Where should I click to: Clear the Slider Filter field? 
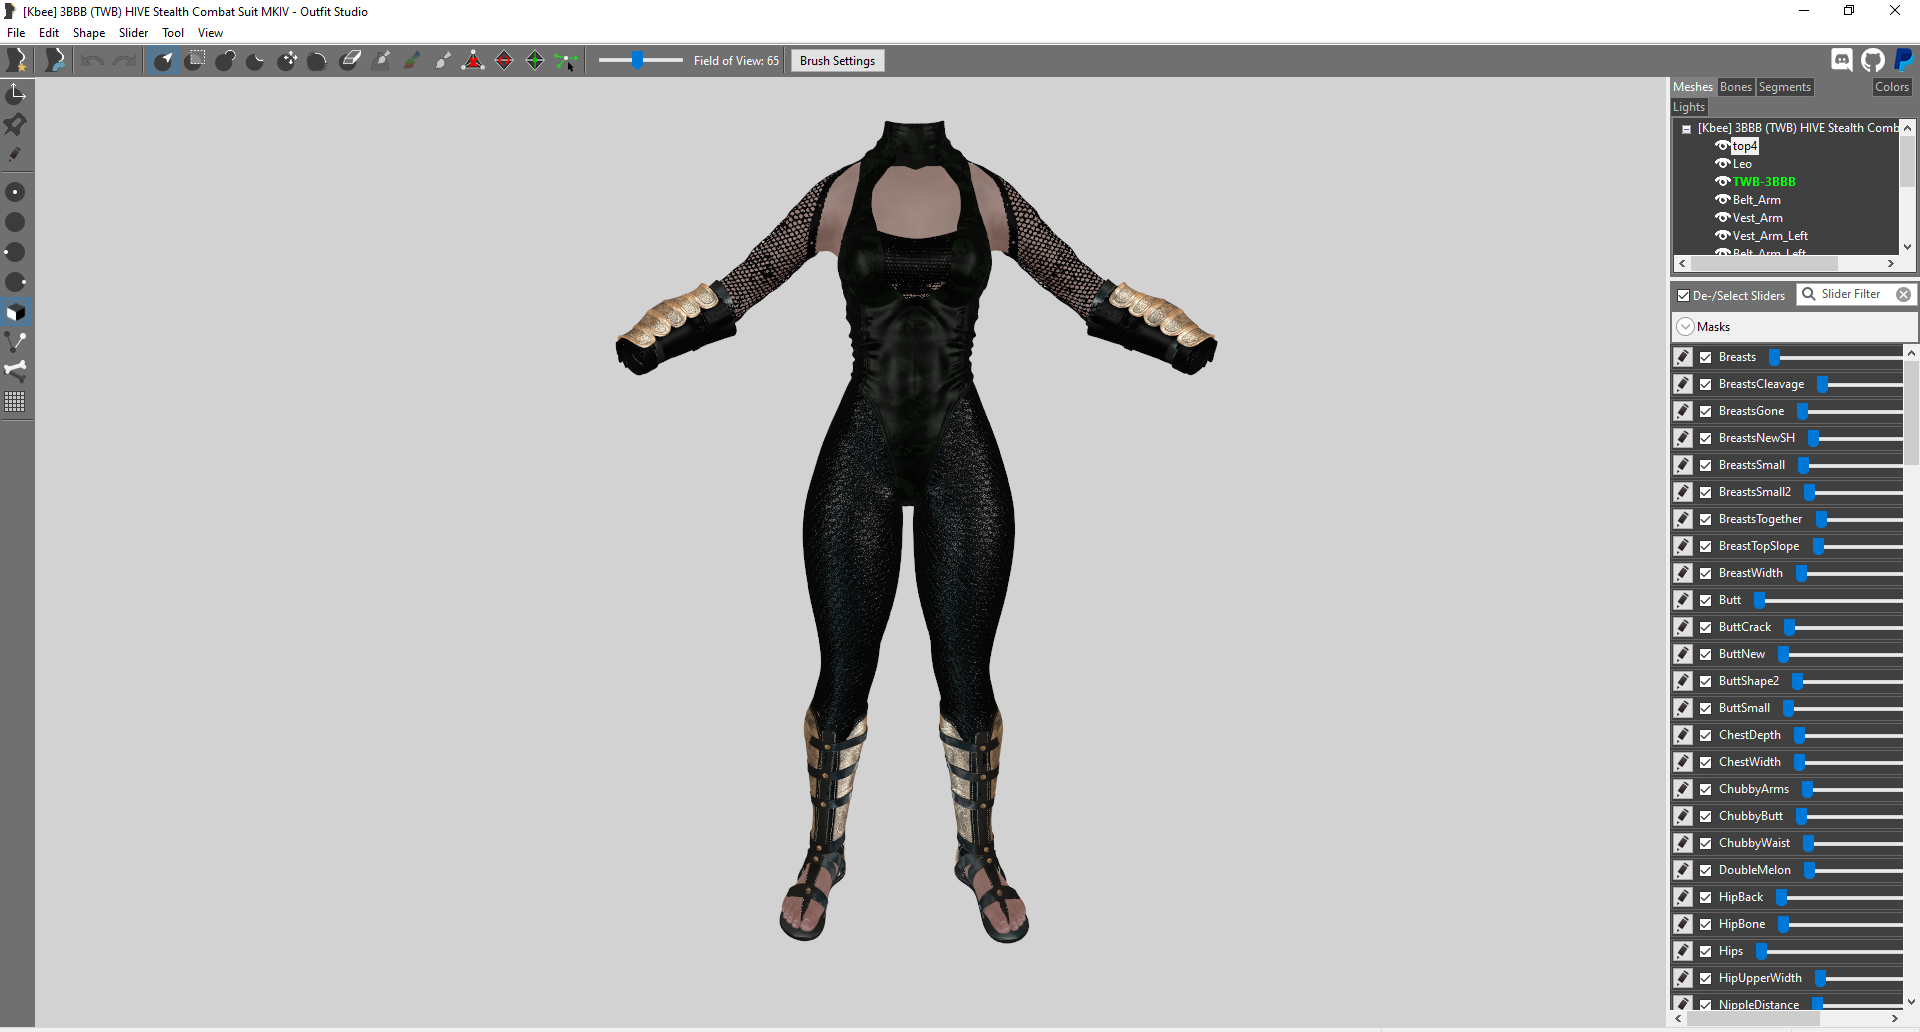pos(1904,294)
